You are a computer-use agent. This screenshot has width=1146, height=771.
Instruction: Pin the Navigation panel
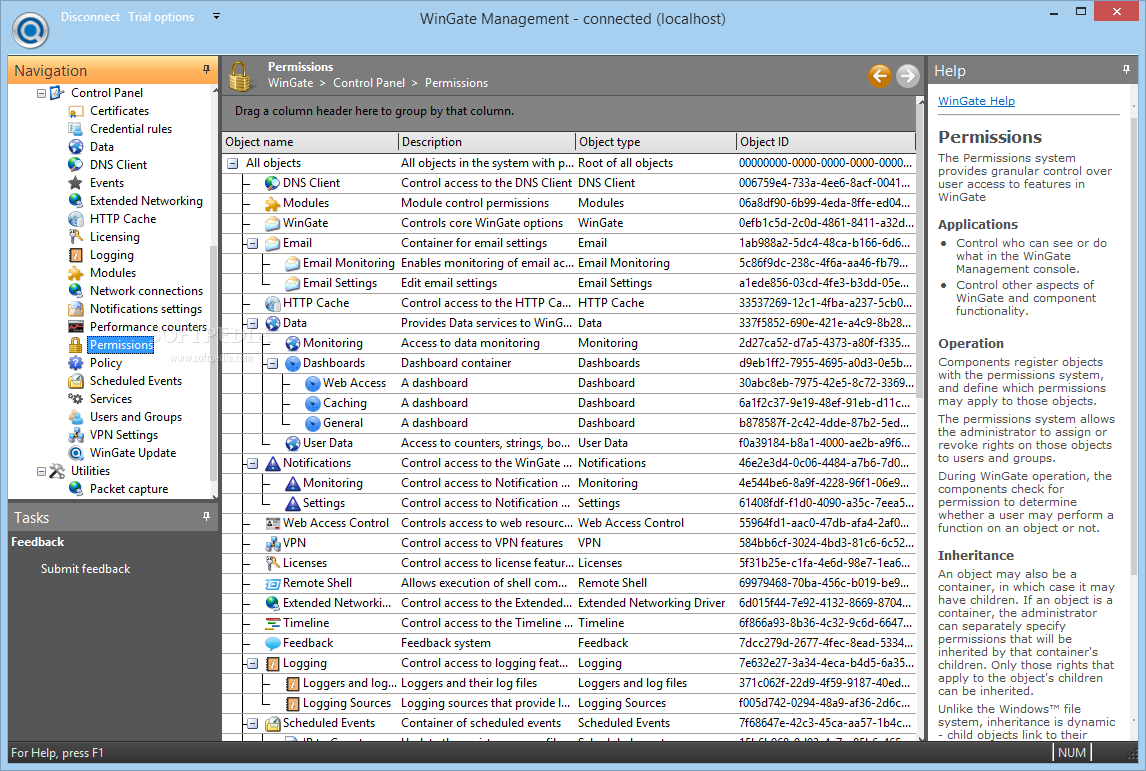pos(206,69)
